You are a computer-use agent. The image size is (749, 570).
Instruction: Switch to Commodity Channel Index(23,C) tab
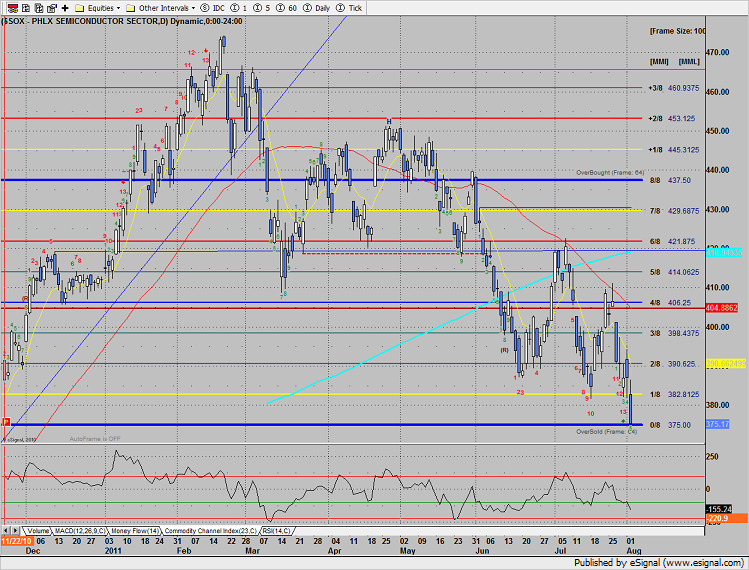(x=211, y=531)
